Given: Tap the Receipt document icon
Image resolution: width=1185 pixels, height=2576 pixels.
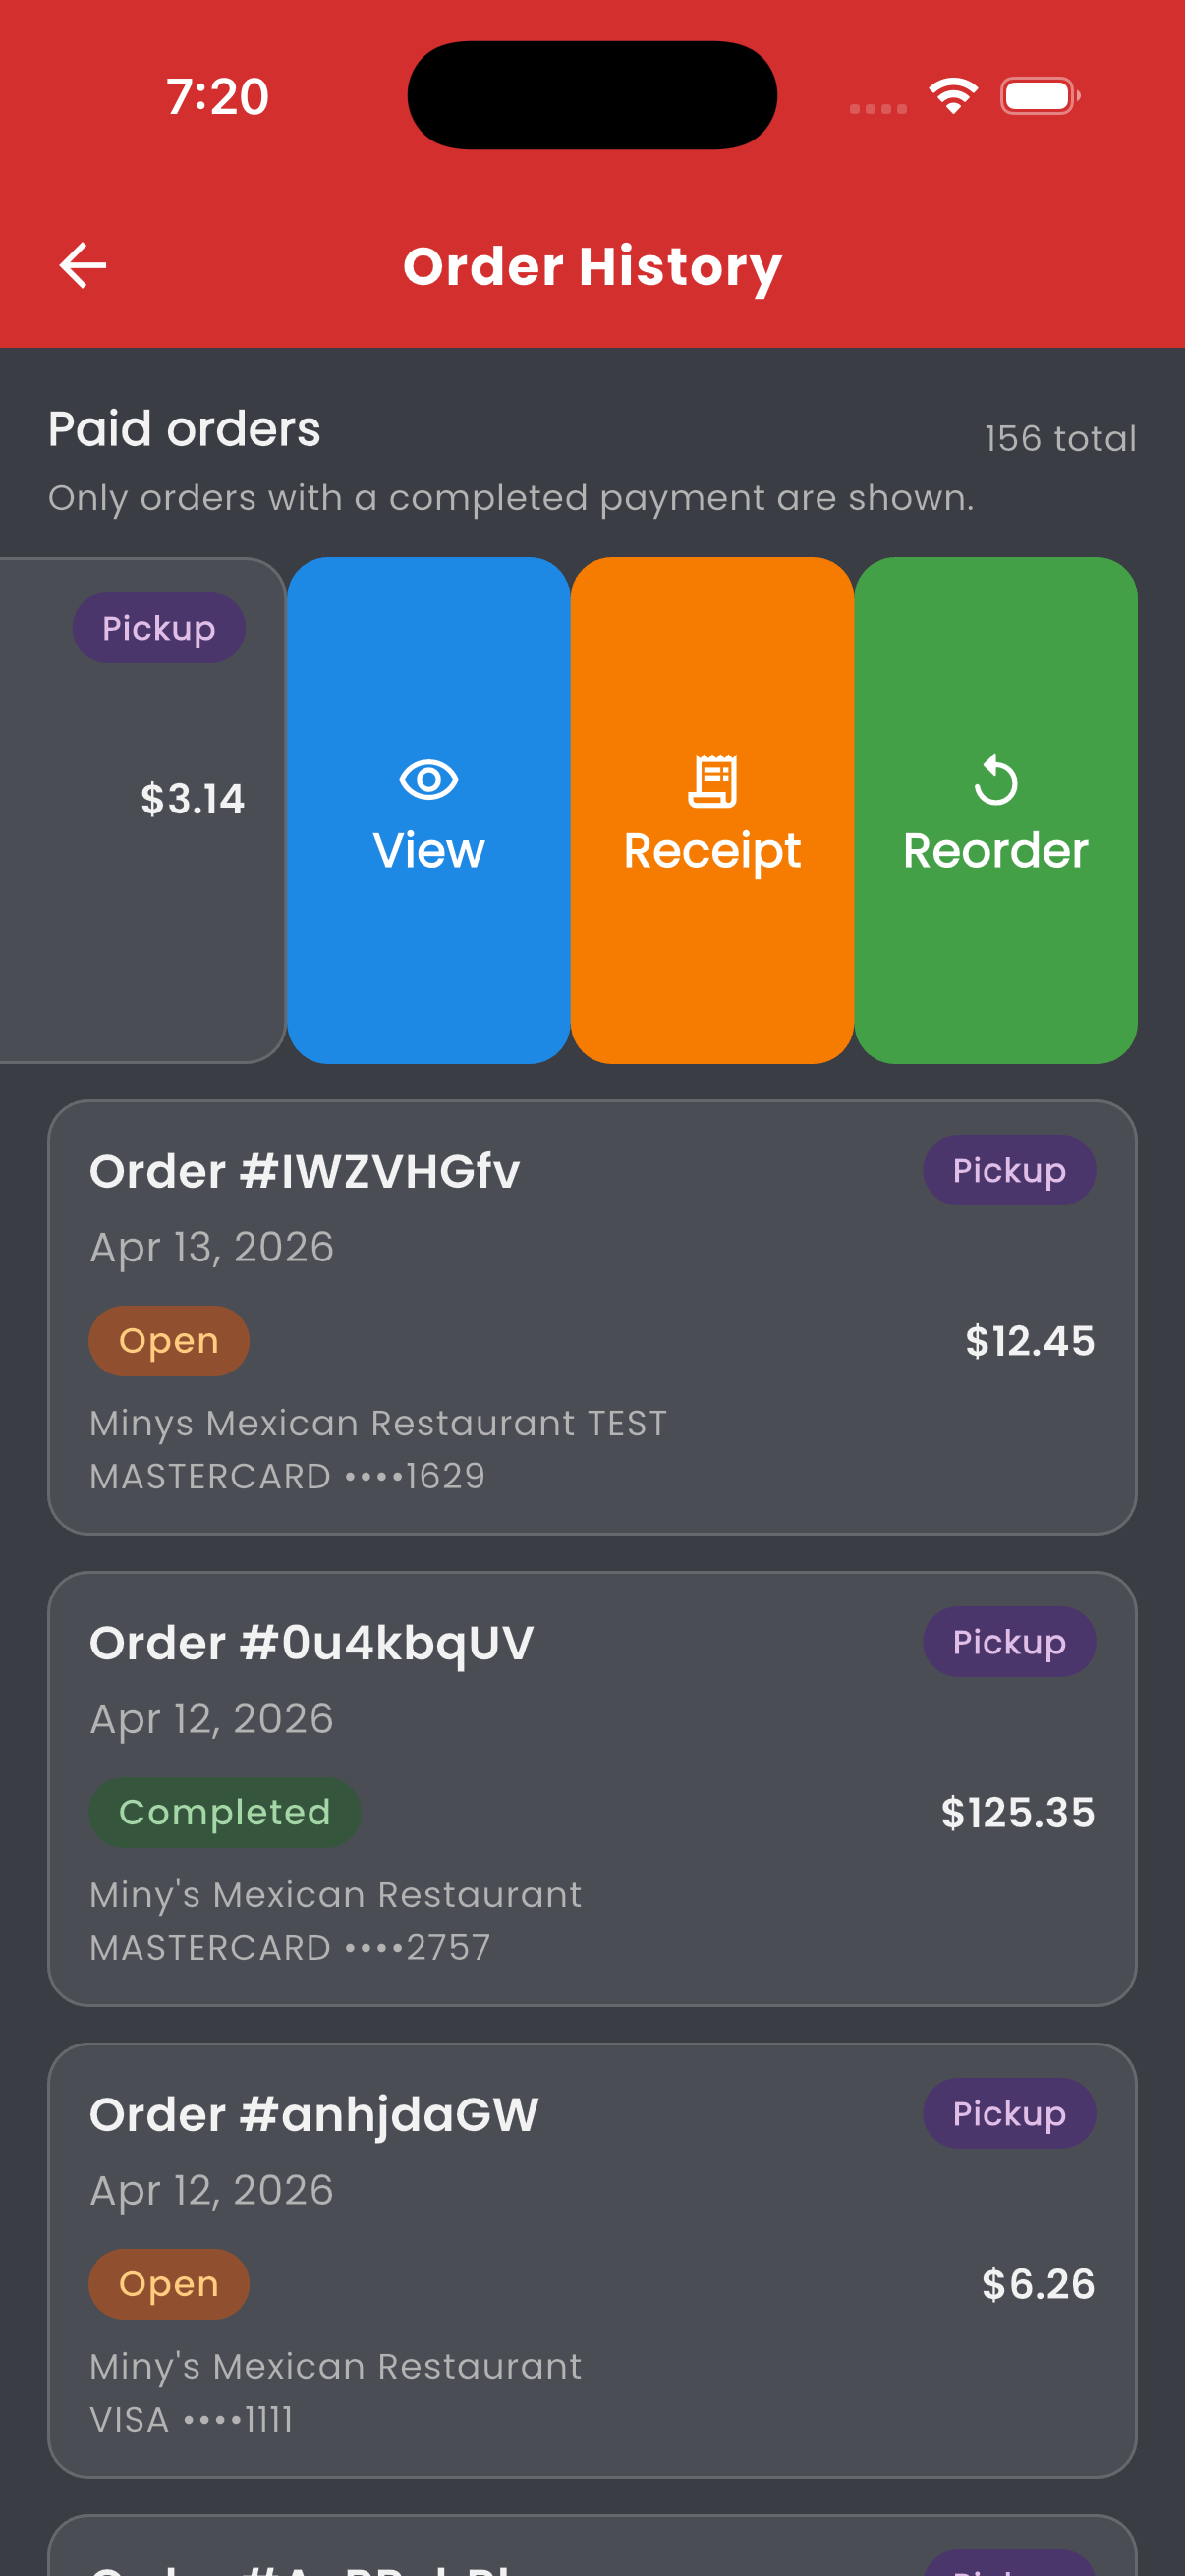Looking at the screenshot, I should (712, 782).
